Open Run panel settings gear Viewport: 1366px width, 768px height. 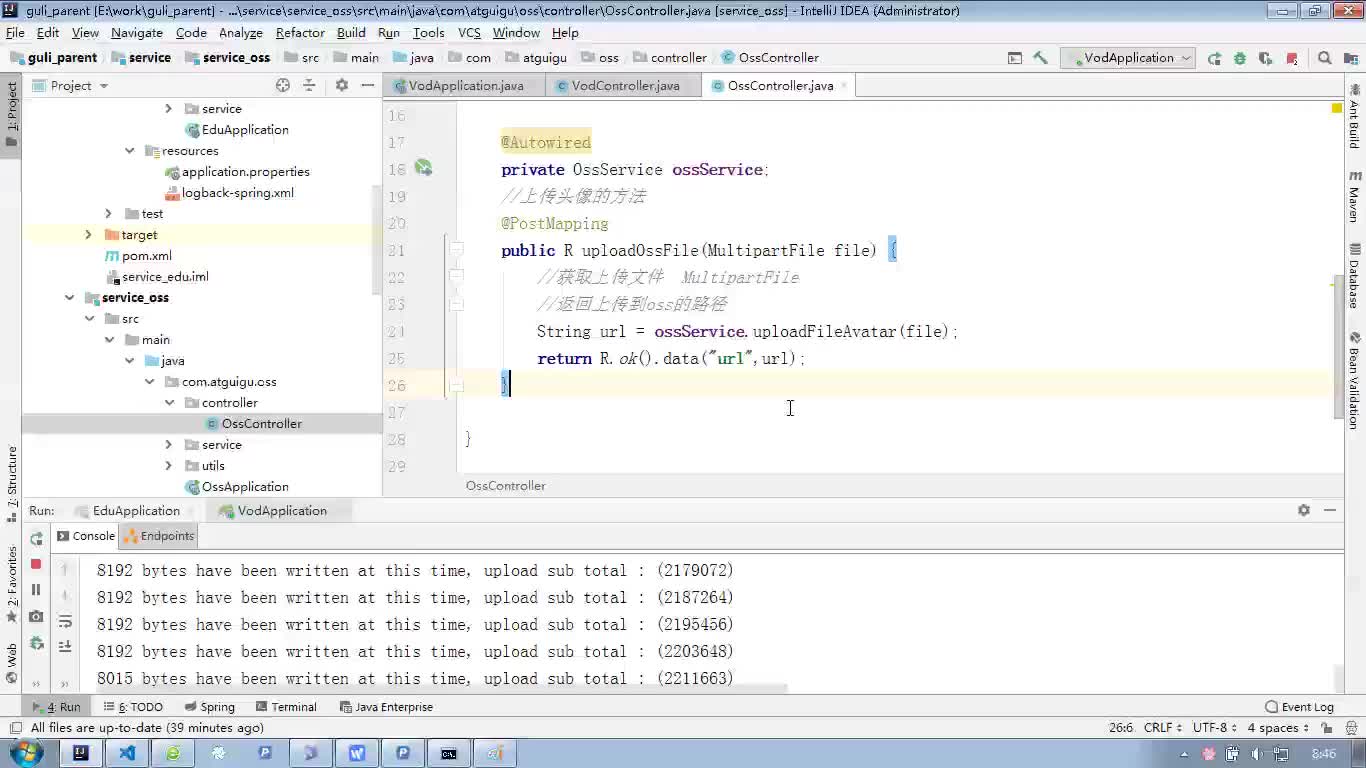tap(1304, 510)
